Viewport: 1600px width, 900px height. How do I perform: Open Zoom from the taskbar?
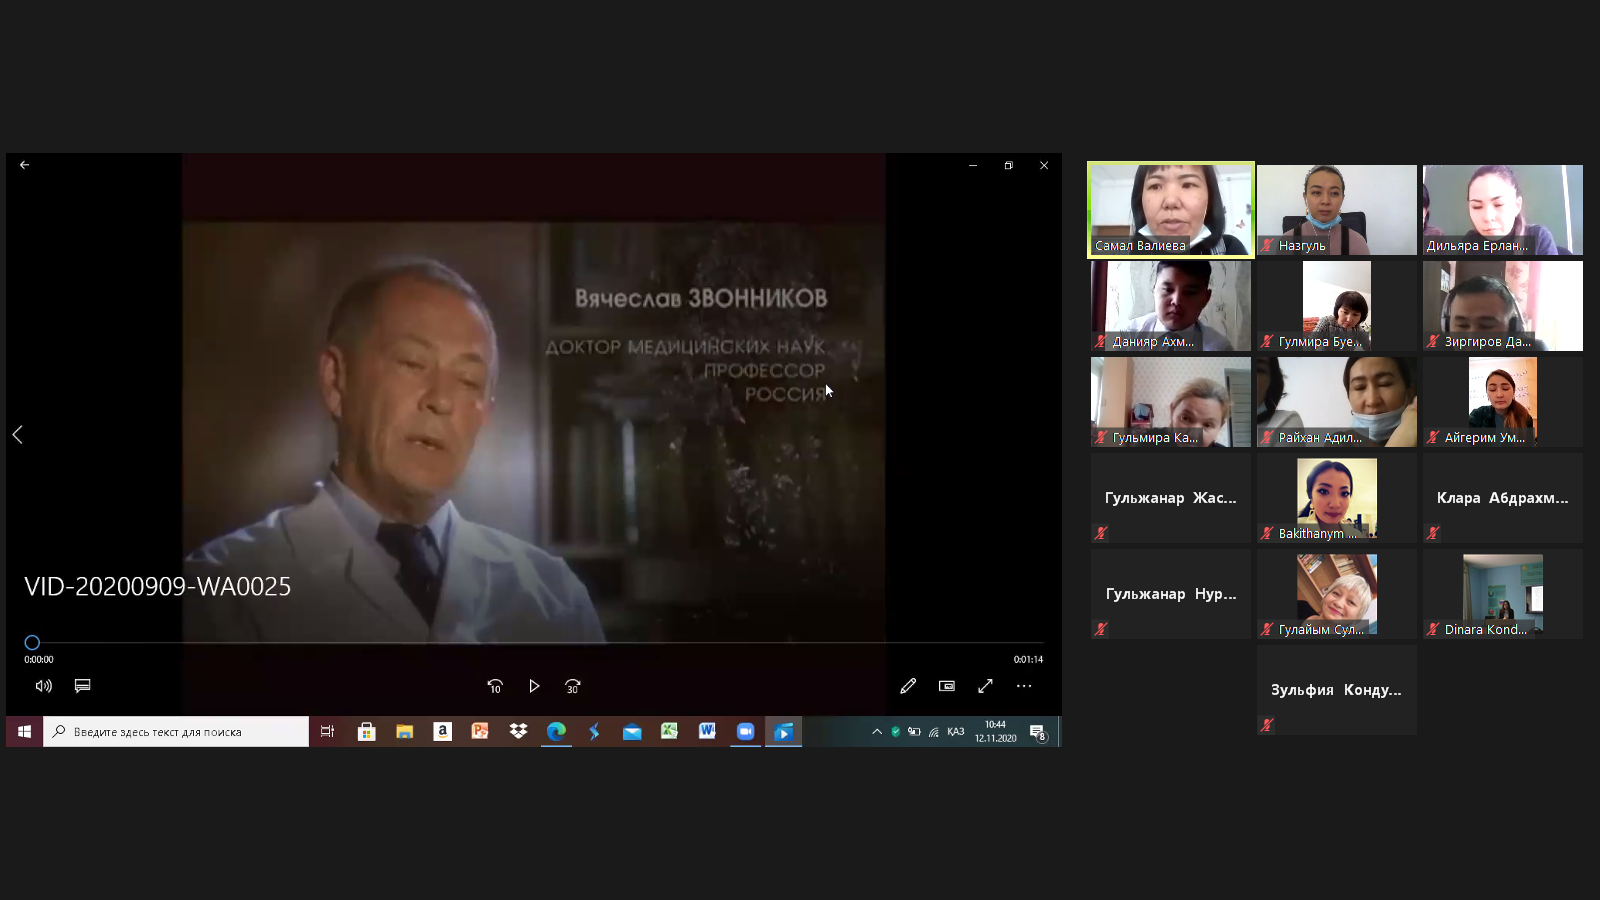pos(745,732)
